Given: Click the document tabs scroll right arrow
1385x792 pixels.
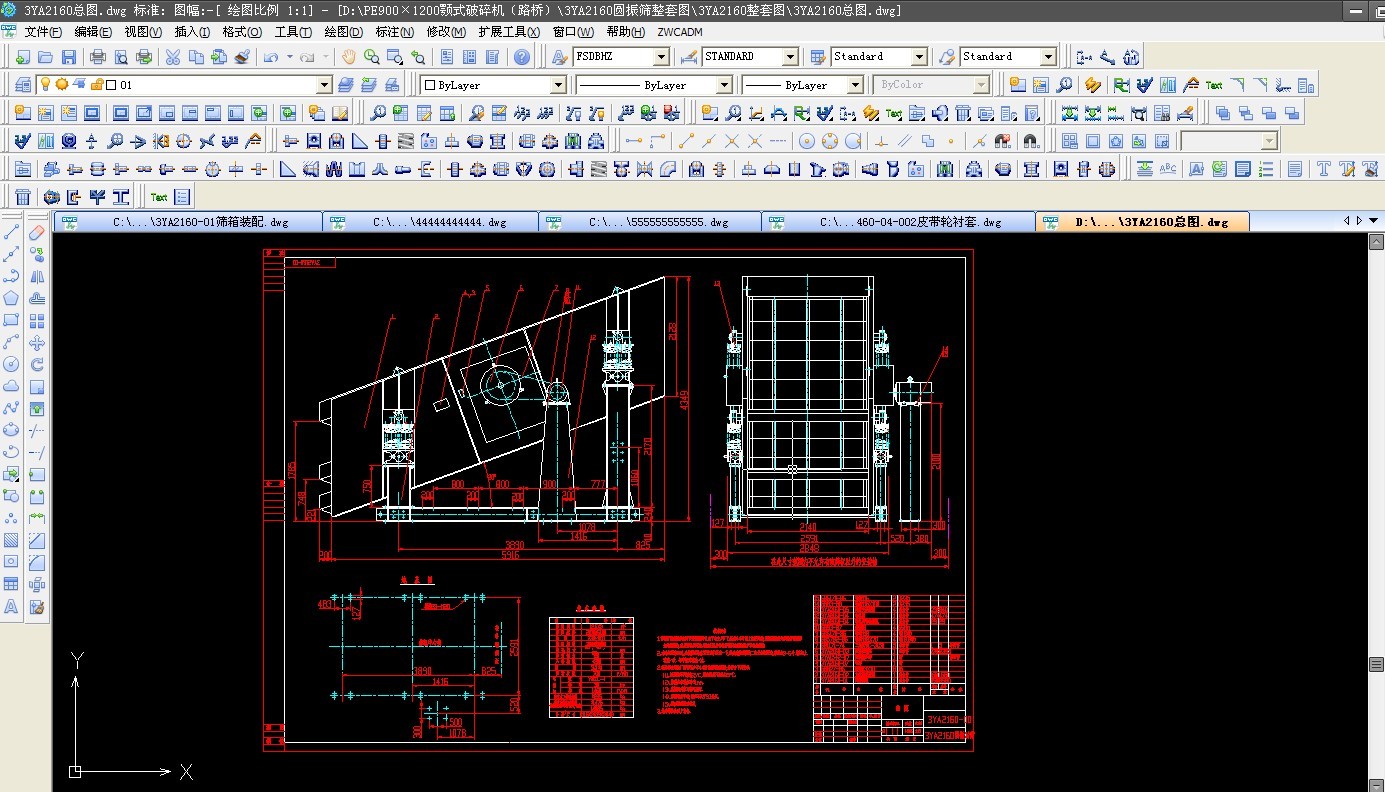Looking at the screenshot, I should [1359, 221].
